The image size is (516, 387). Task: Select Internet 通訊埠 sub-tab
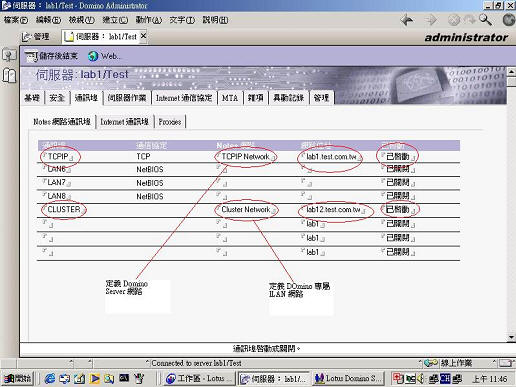124,122
